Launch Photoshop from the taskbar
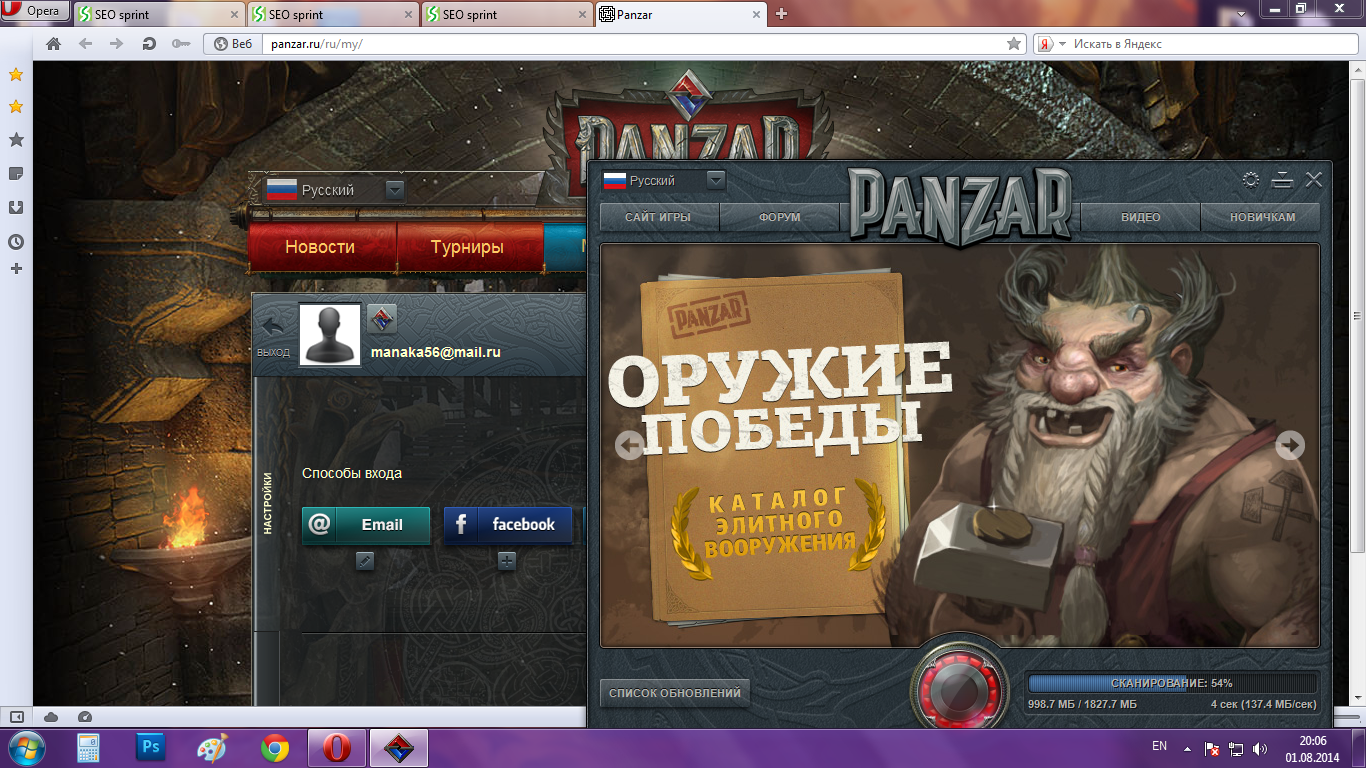This screenshot has width=1366, height=768. pyautogui.click(x=151, y=747)
